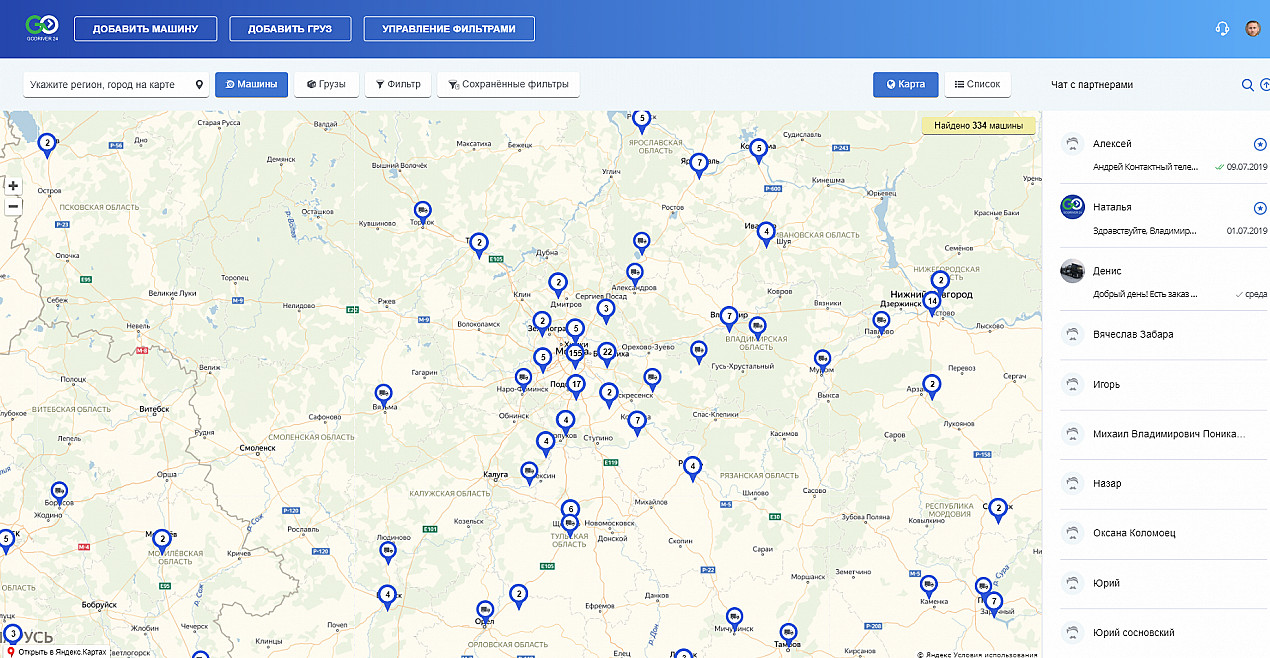Open the support headset icon

point(1222,28)
